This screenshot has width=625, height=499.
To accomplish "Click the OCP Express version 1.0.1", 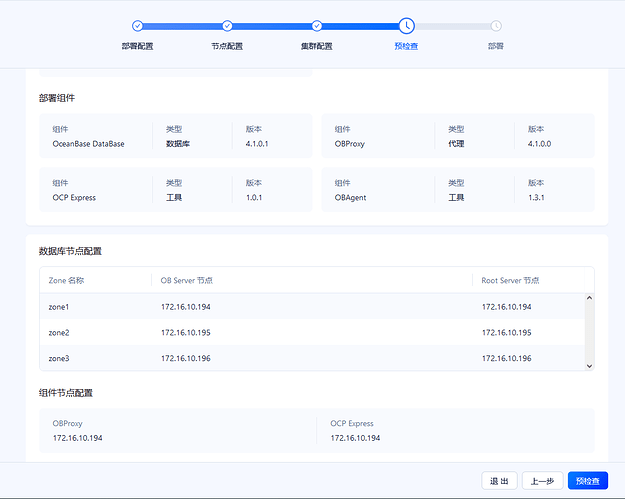I will point(254,198).
